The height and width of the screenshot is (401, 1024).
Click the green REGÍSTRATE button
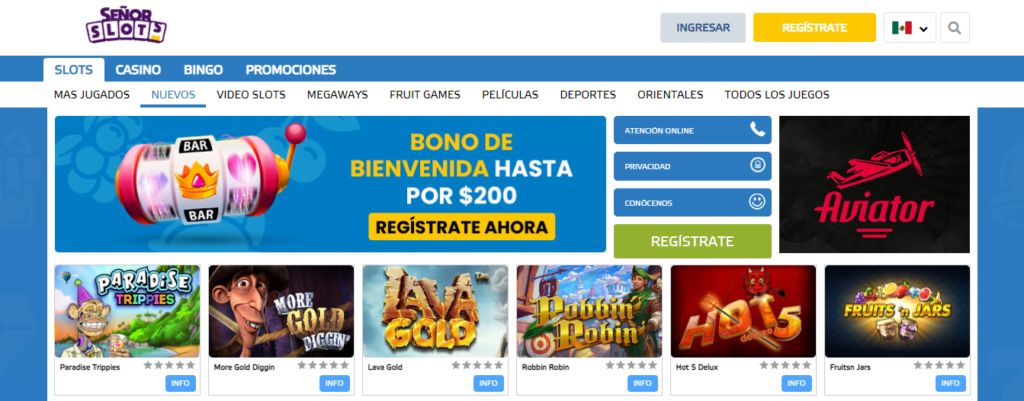click(692, 241)
